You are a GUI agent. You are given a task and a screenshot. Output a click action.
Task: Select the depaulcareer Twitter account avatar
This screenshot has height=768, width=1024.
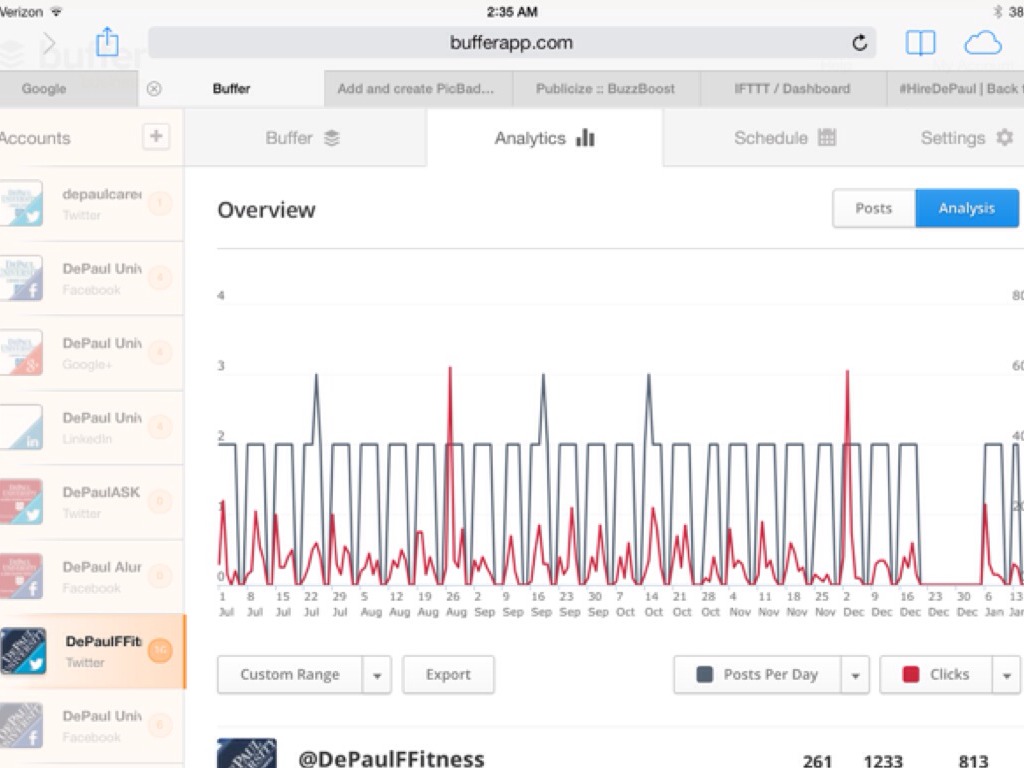[21, 203]
